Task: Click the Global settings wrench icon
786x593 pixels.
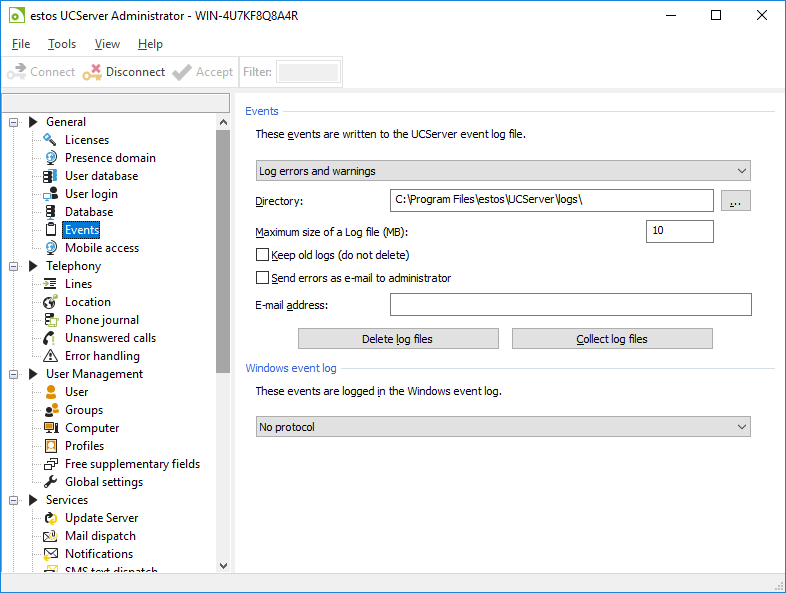Action: pos(50,482)
